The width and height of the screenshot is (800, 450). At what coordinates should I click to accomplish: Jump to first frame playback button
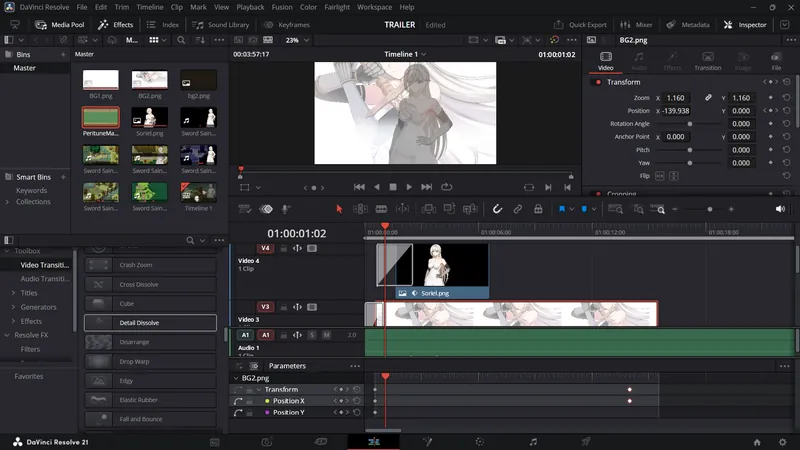pyautogui.click(x=359, y=187)
